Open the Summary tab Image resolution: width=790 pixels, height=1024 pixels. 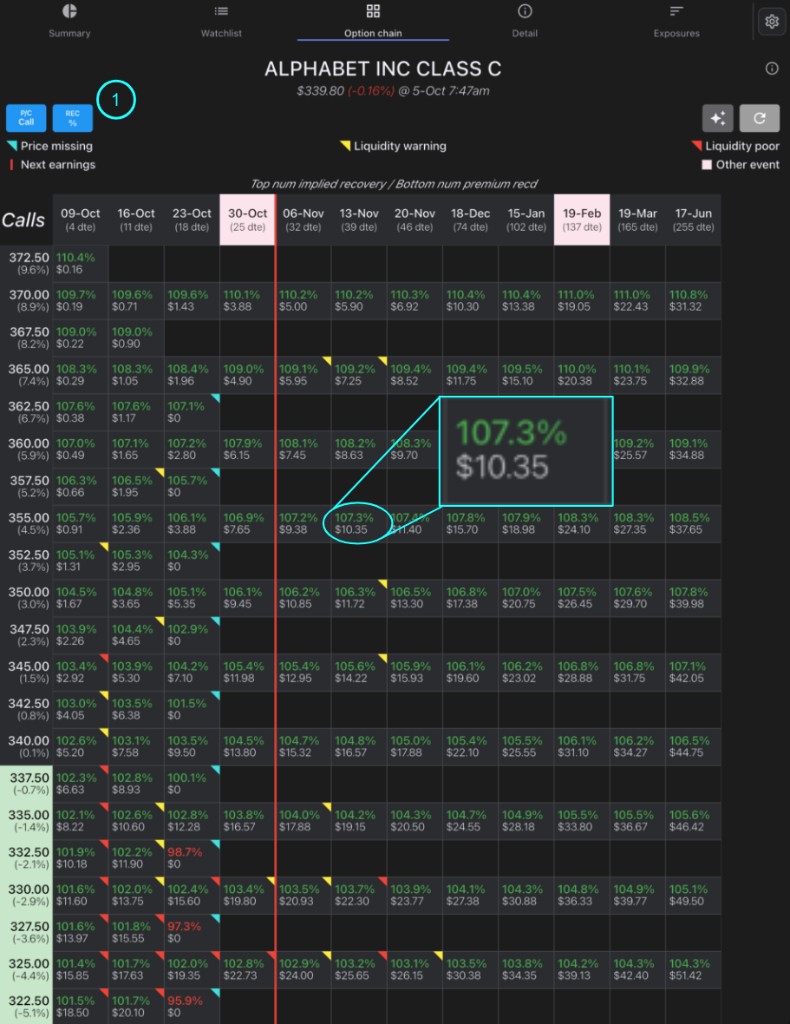[x=69, y=21]
